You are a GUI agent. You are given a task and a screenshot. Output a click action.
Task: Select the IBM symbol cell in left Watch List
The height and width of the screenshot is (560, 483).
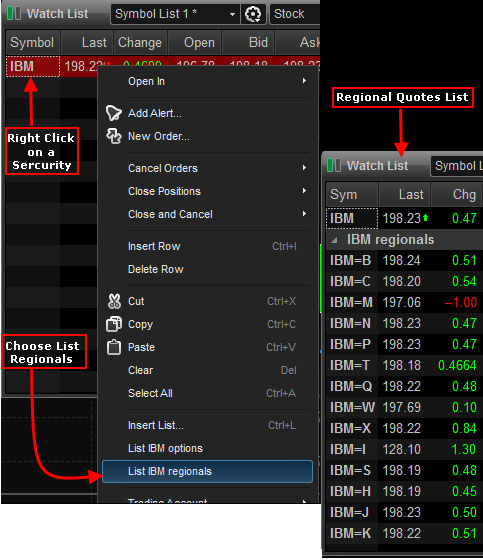pos(33,66)
